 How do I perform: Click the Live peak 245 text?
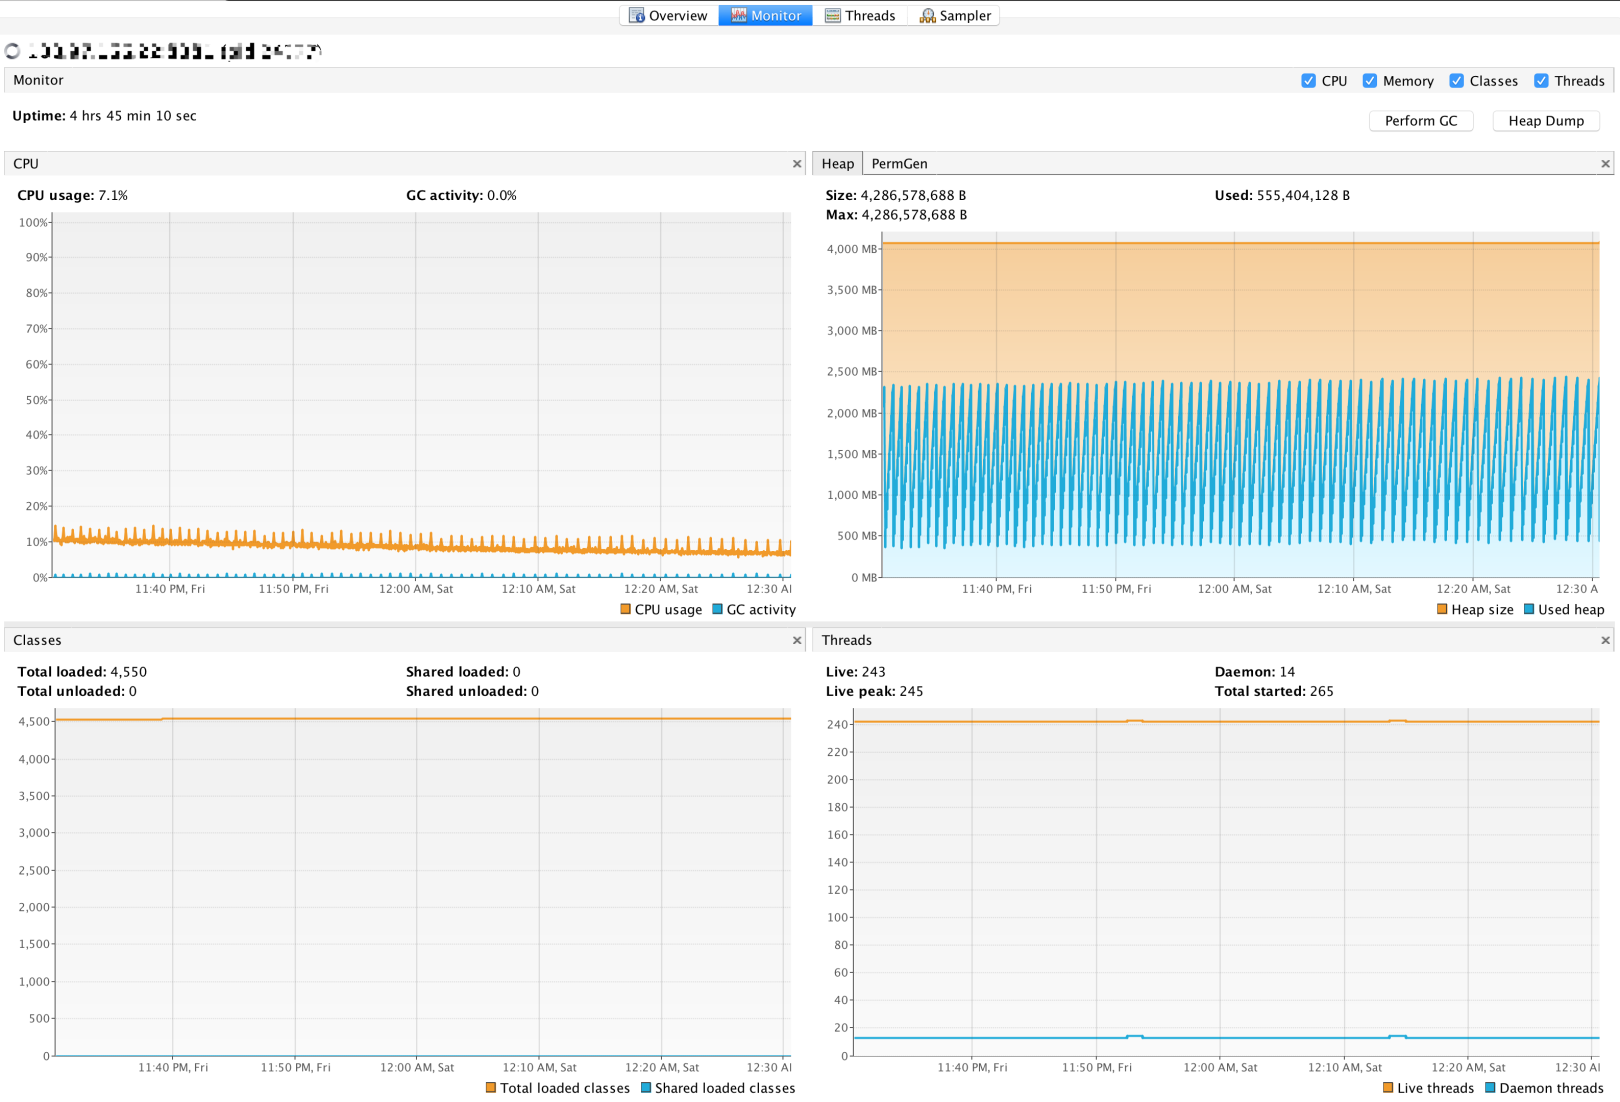tap(874, 691)
